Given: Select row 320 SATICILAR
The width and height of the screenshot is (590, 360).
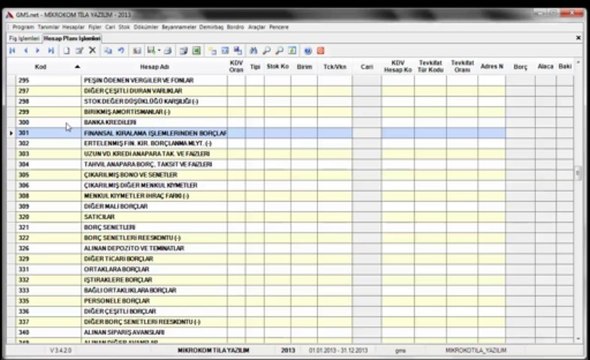Looking at the screenshot, I should 294,217.
